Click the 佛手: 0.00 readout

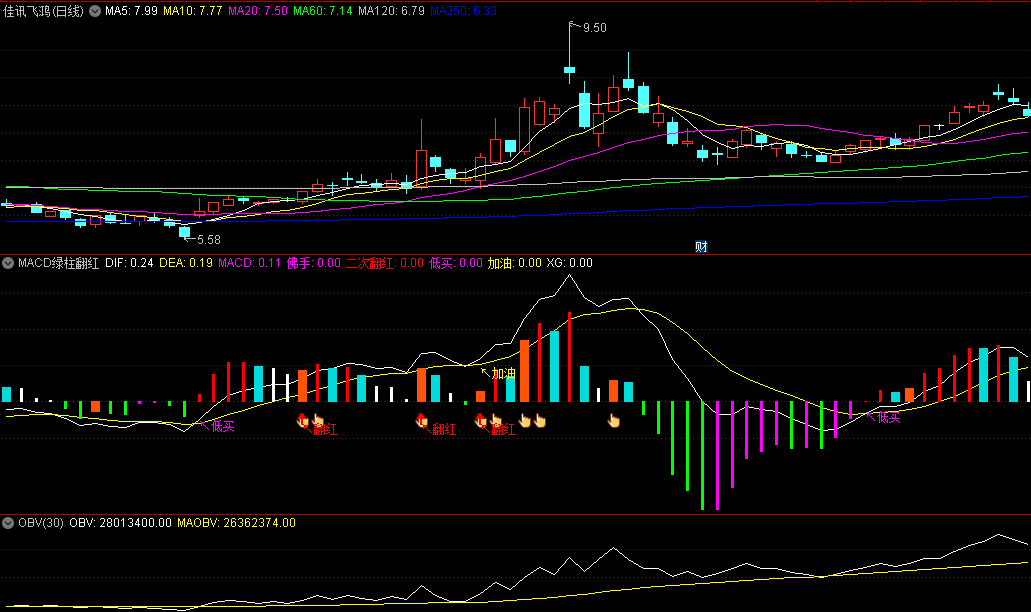click(314, 263)
